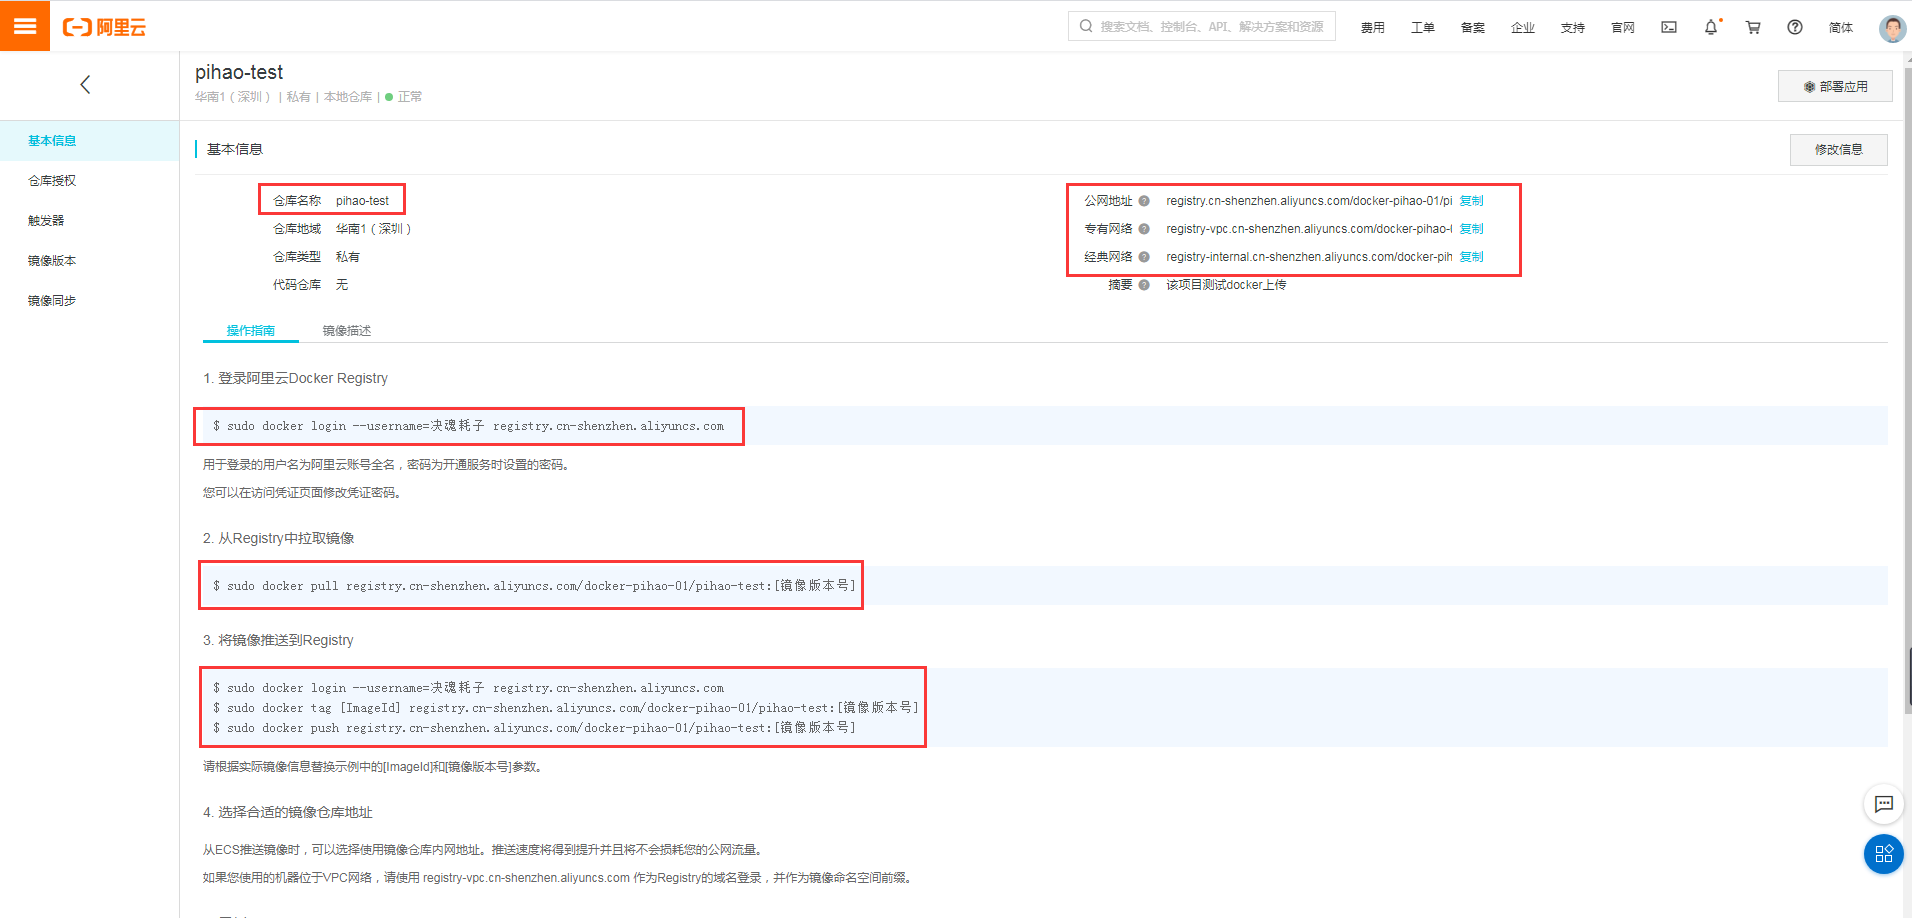
Task: Open the 支持 top menu
Action: tap(1572, 28)
